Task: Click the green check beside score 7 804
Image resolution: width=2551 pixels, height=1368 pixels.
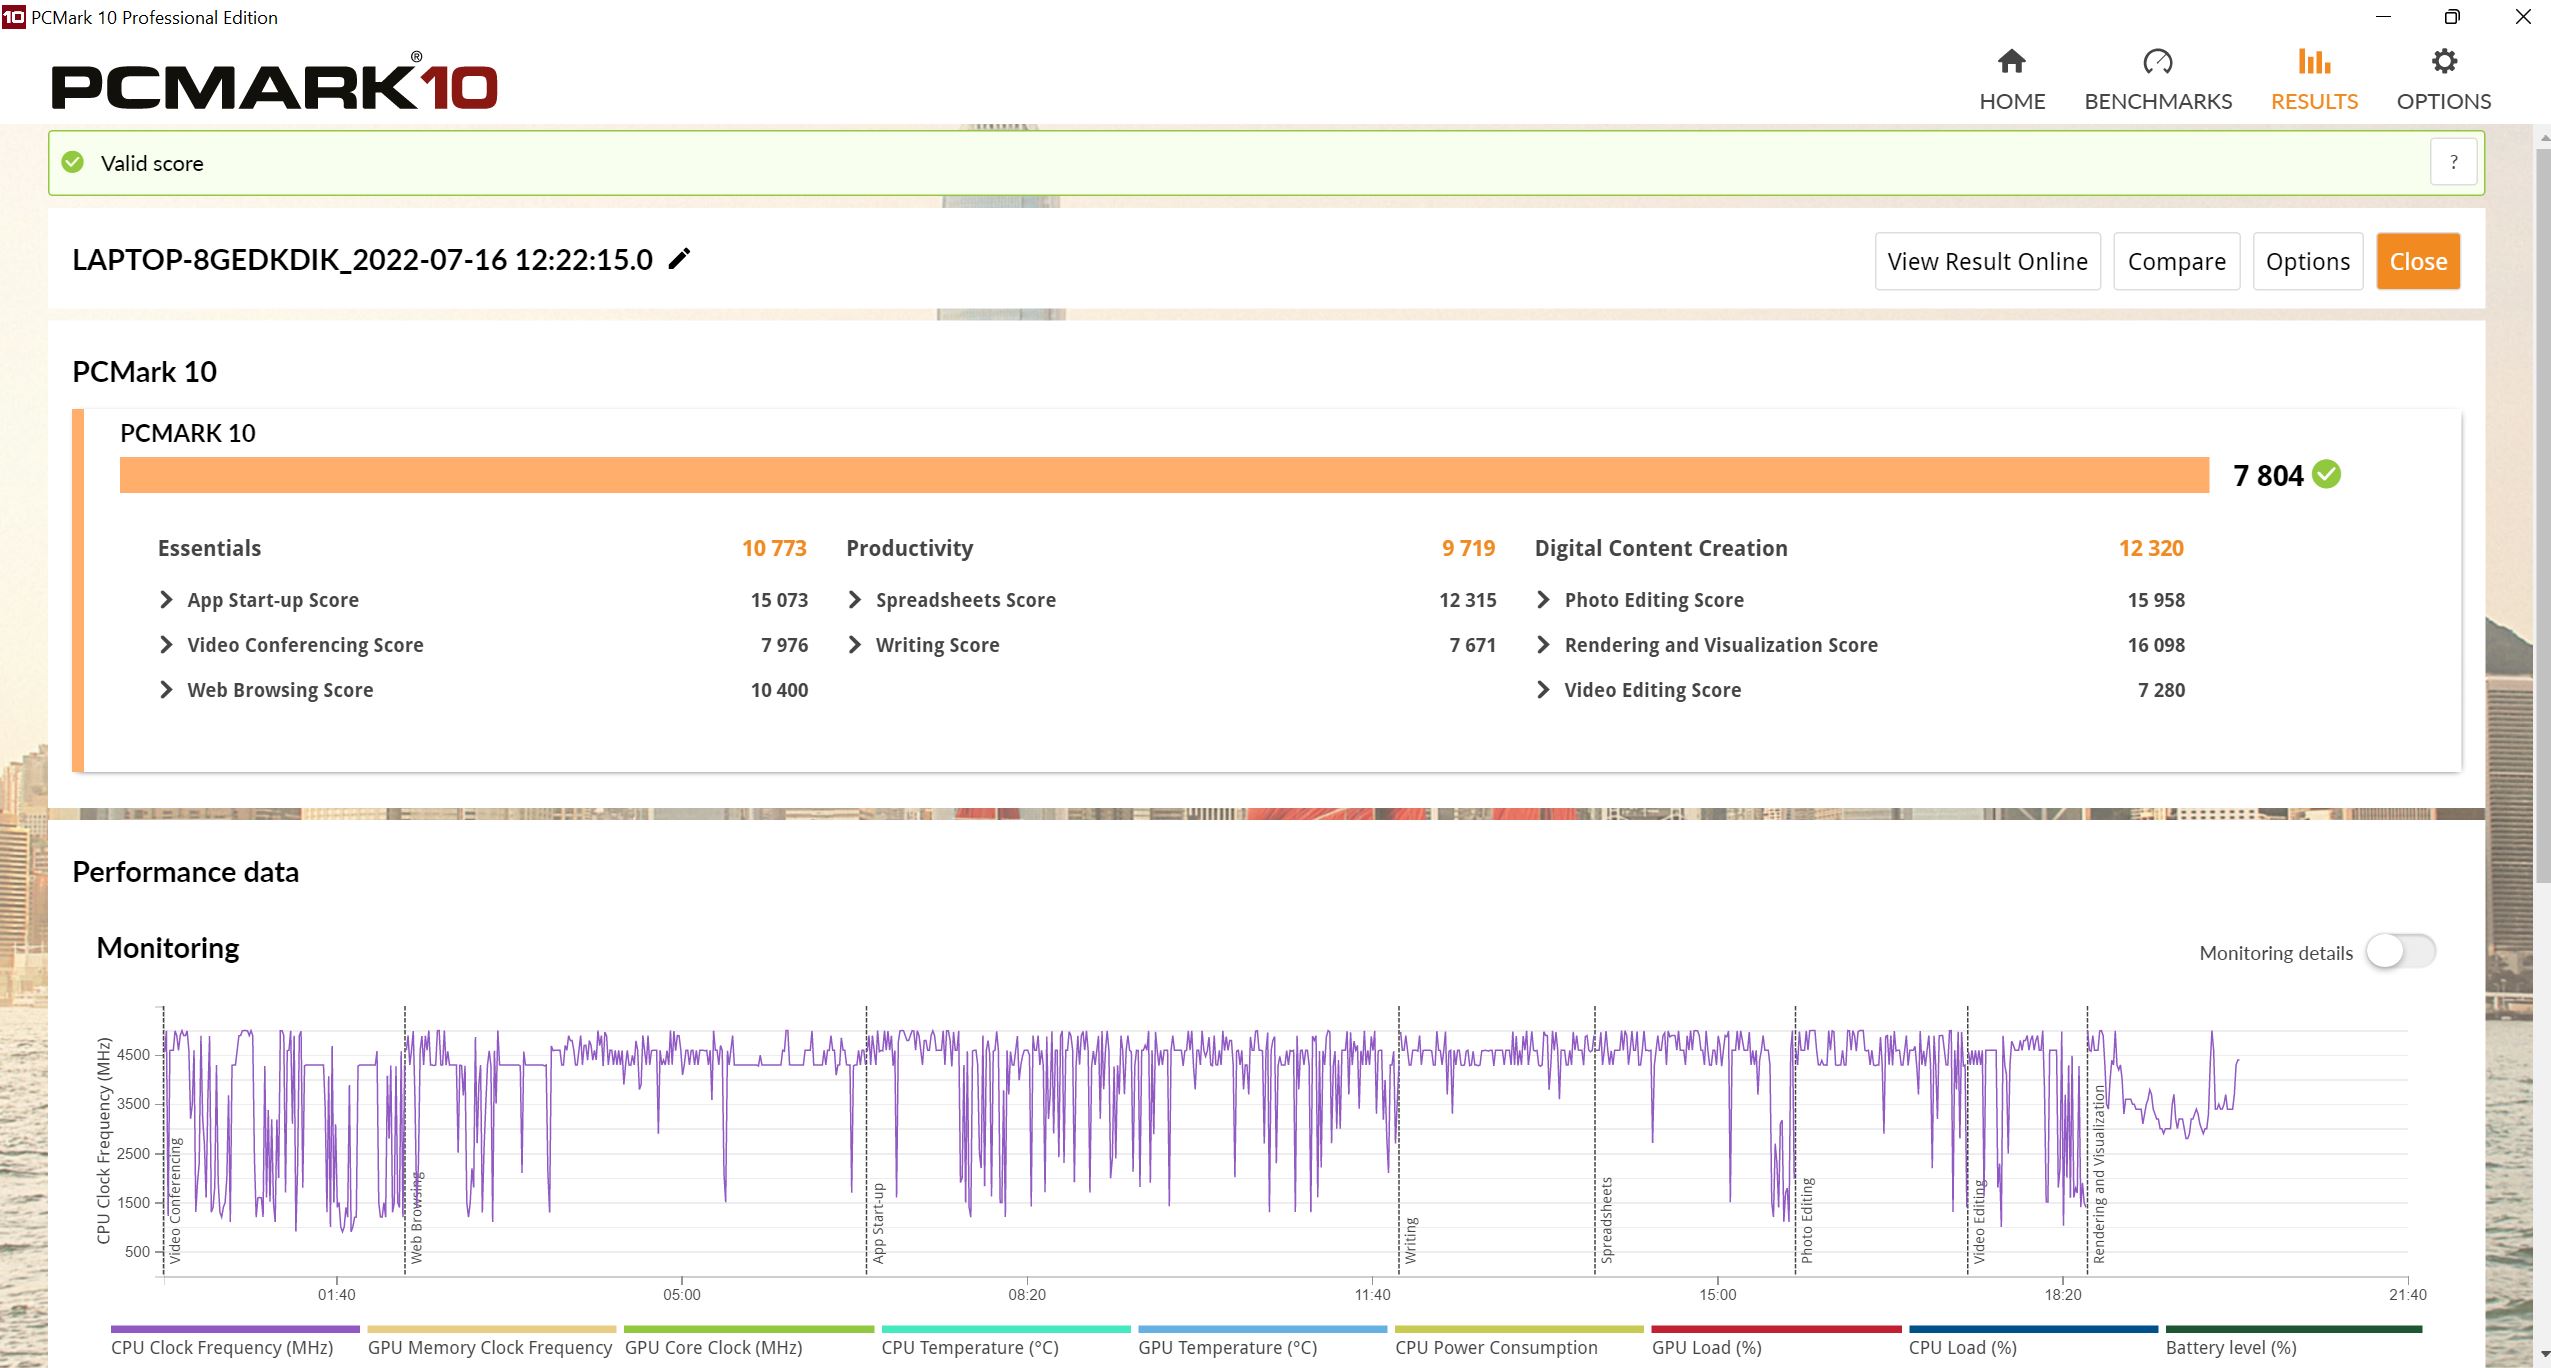Action: [2326, 474]
